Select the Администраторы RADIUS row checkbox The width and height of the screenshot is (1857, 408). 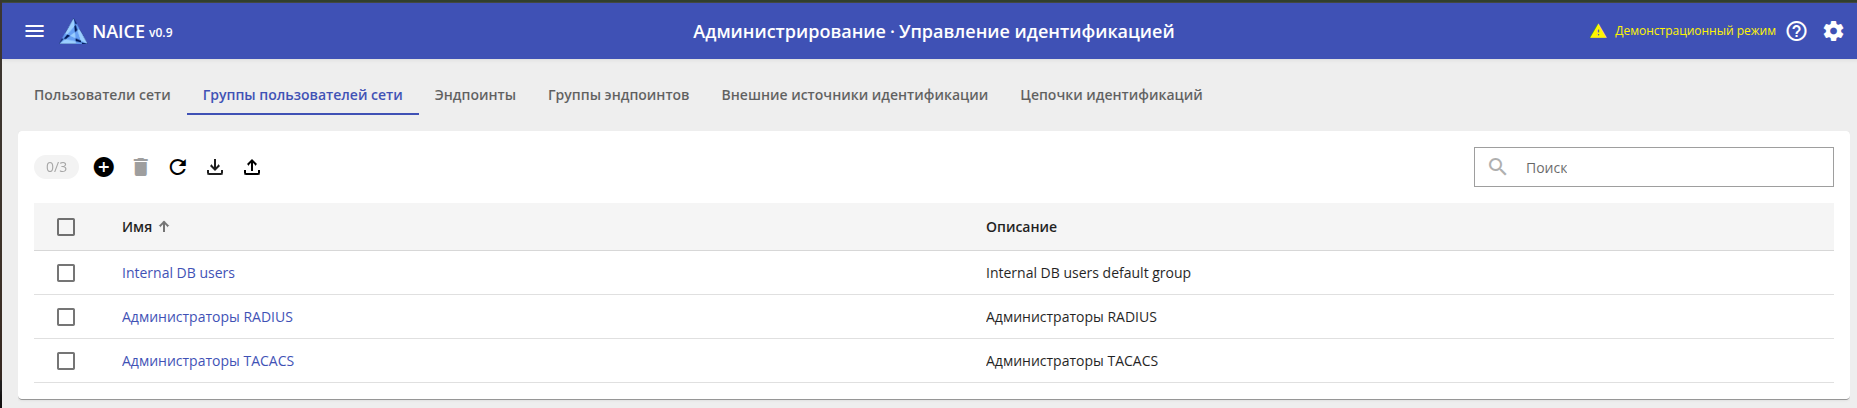66,317
